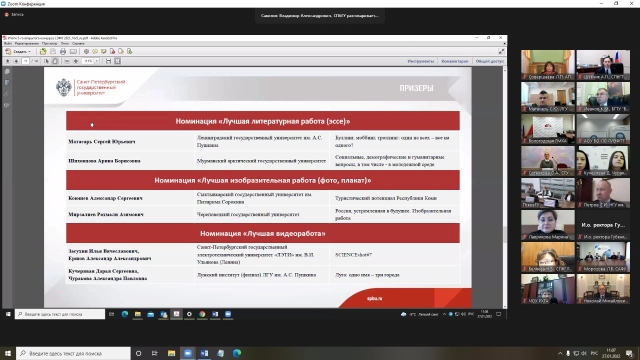Open page thumbnails panel in Acrobat sidebar
The image size is (640, 360).
tap(7, 71)
